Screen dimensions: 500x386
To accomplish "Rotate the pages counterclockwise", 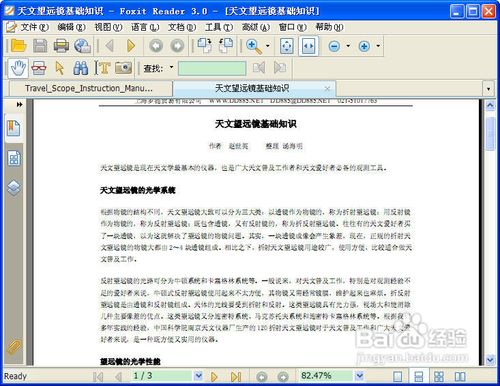I will (x=226, y=46).
